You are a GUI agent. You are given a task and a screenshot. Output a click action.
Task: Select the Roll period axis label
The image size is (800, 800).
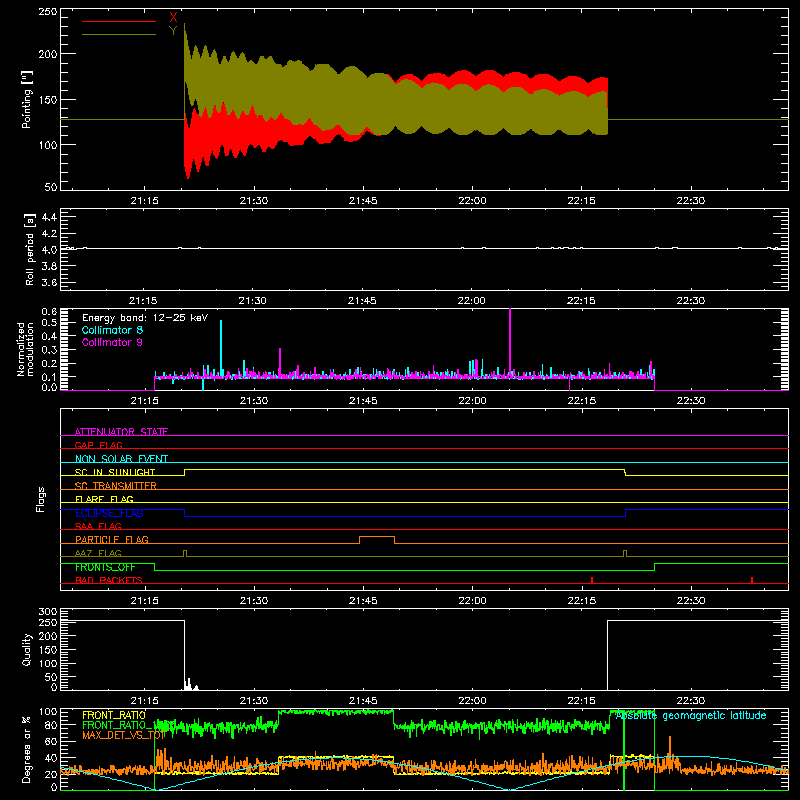30,249
